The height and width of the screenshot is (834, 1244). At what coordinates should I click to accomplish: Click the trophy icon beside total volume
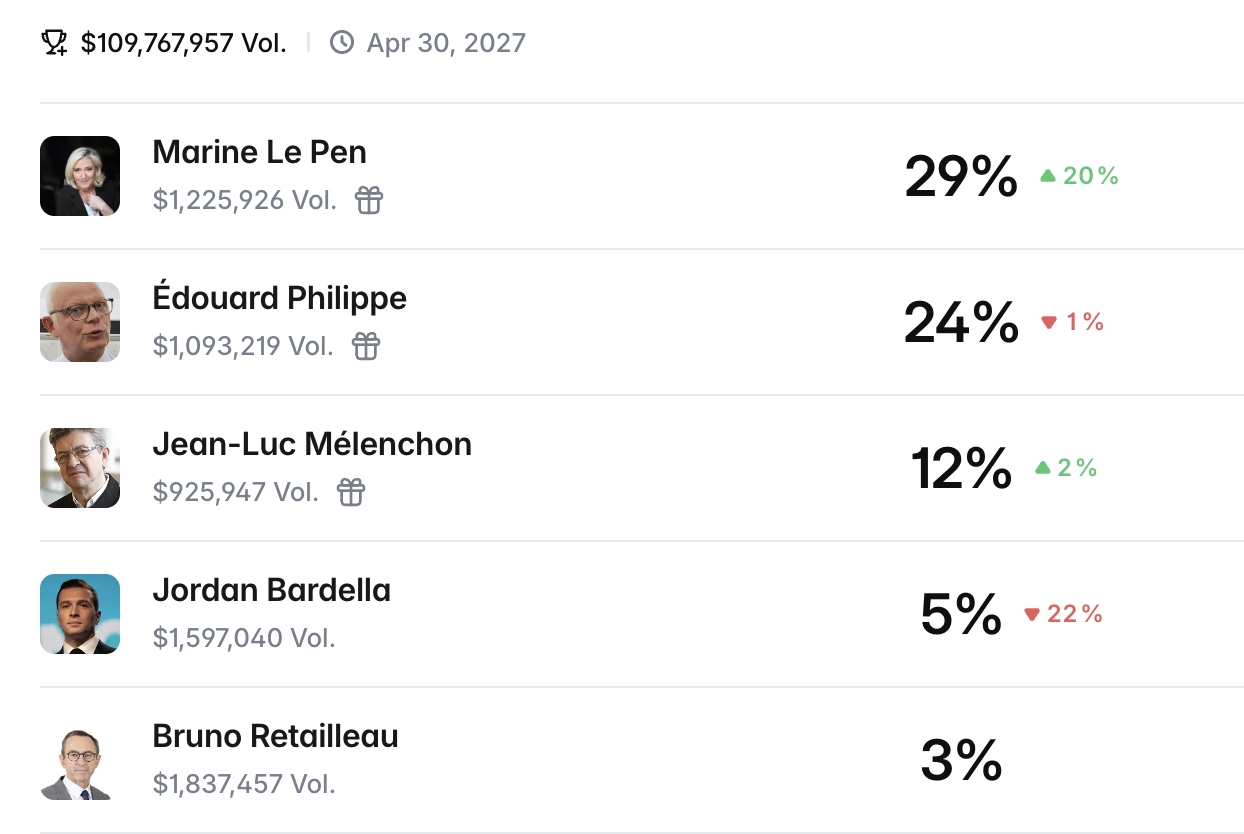pyautogui.click(x=54, y=42)
